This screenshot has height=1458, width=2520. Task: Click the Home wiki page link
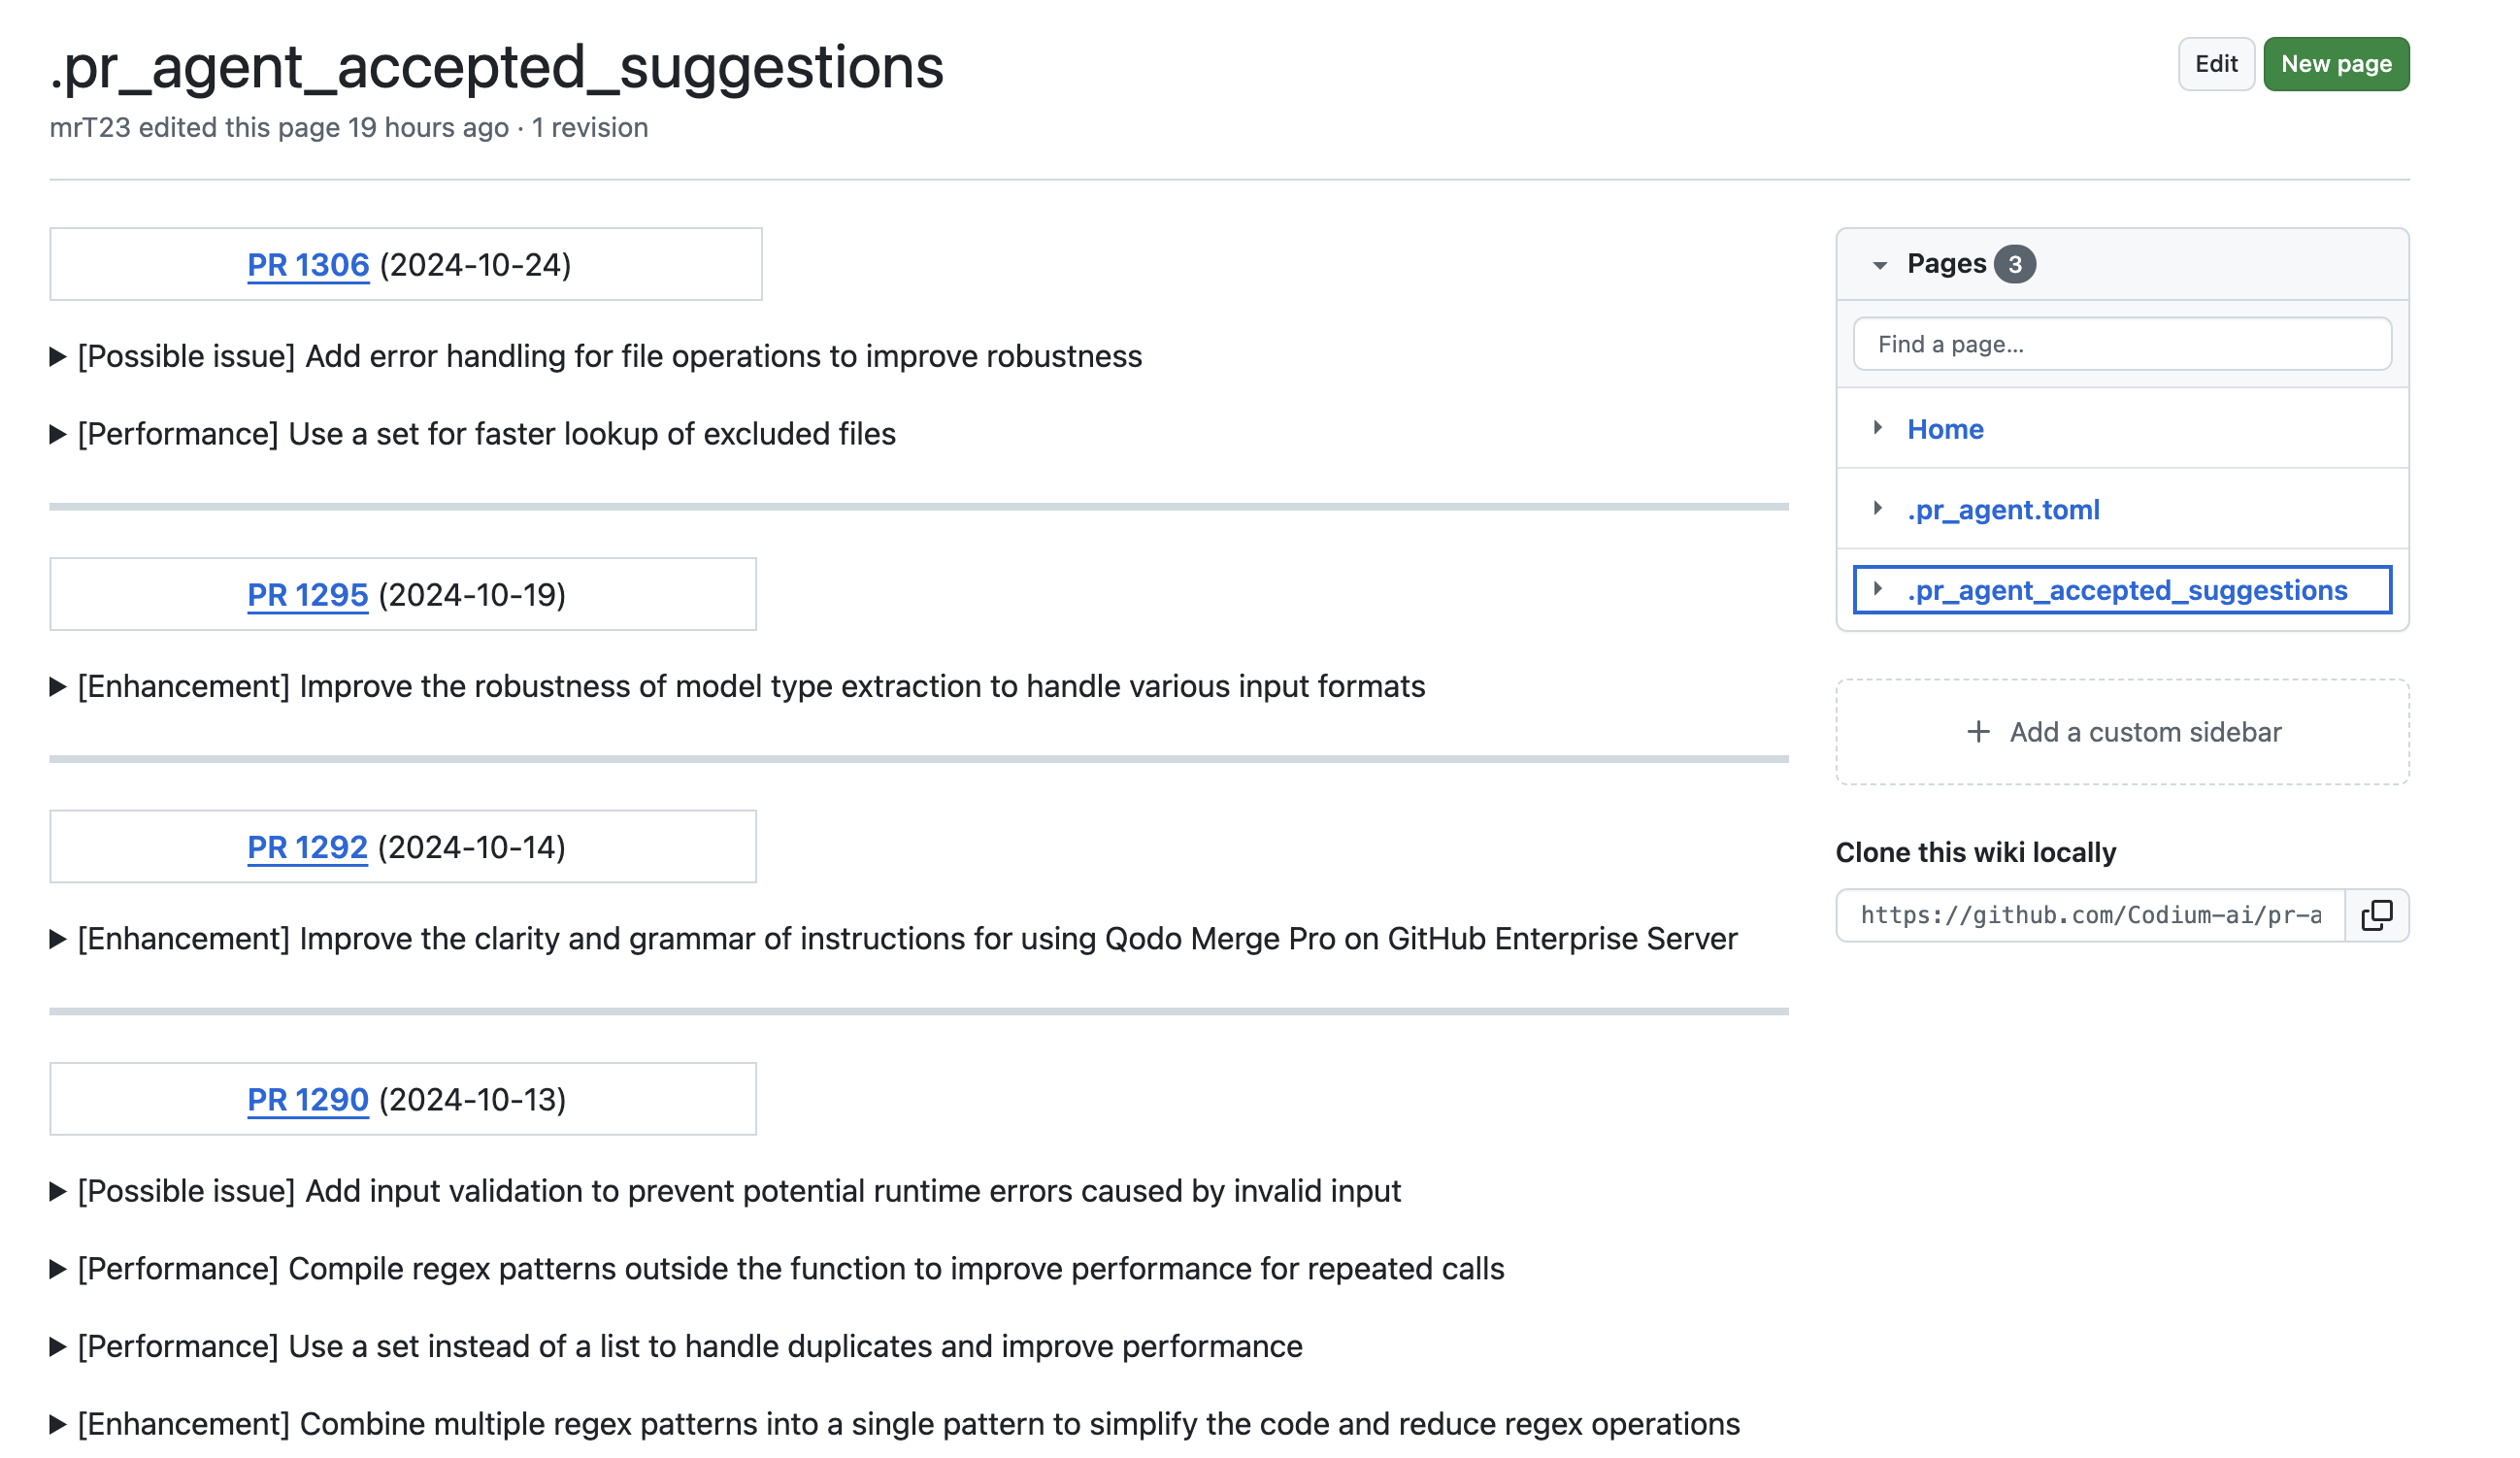1945,427
